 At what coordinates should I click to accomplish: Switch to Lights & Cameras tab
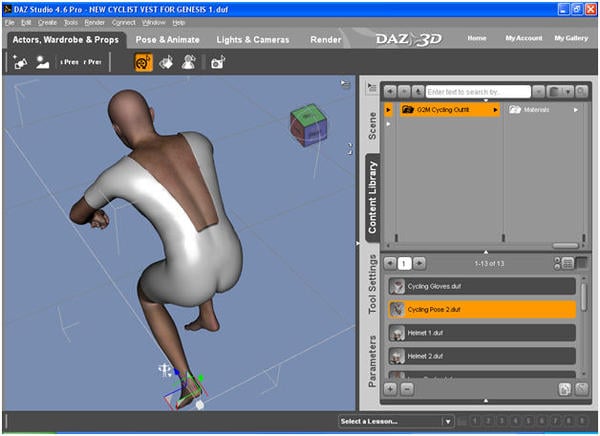tap(253, 40)
